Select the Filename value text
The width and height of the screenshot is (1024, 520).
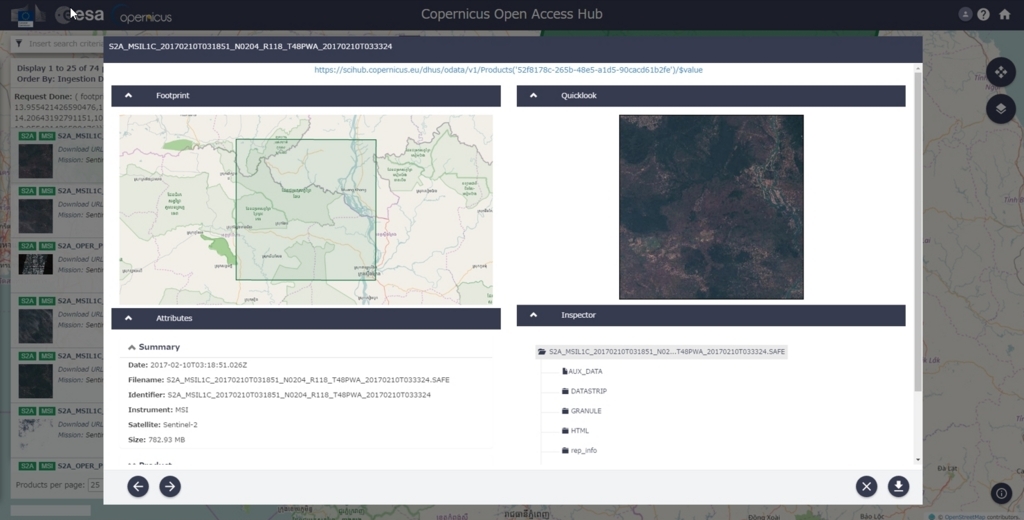[x=308, y=380]
